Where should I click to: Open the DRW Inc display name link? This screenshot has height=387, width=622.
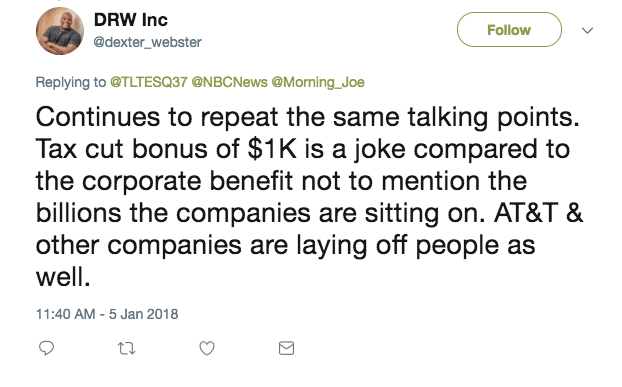(131, 20)
